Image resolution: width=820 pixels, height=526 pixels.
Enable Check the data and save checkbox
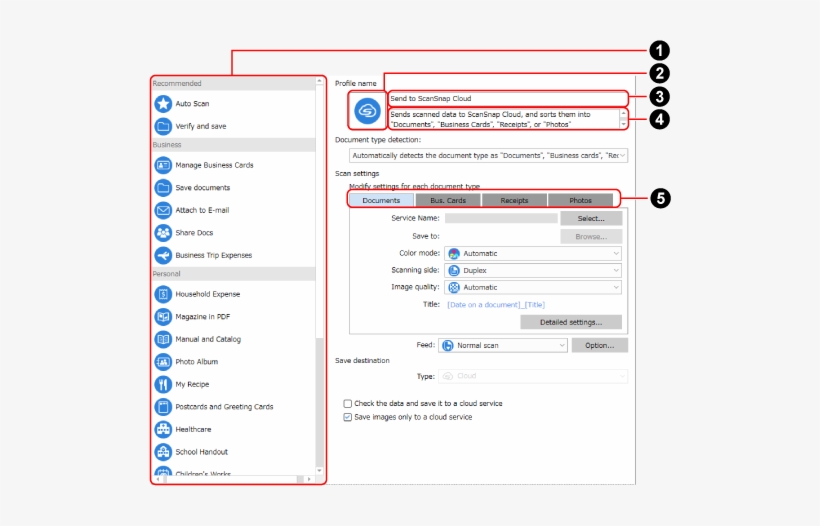click(x=347, y=404)
